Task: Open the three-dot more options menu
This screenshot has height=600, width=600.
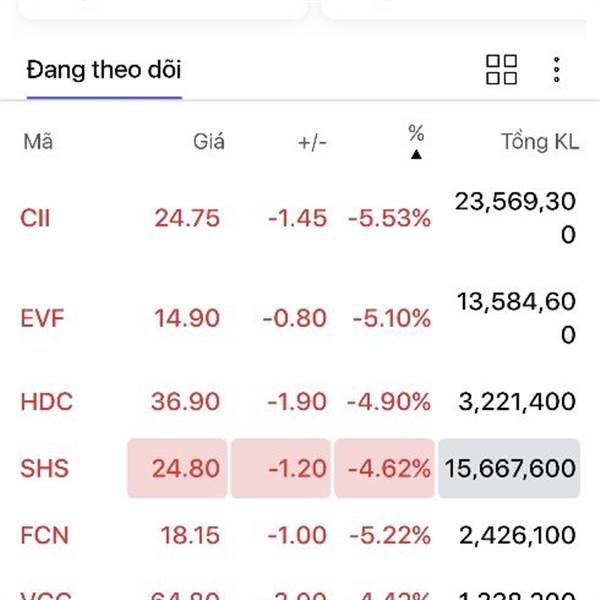Action: 557,70
